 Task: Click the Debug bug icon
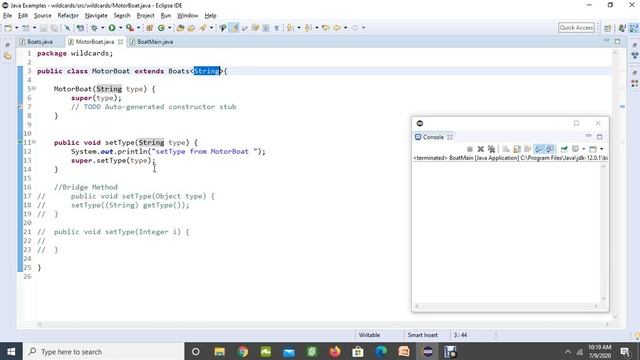[x=94, y=28]
